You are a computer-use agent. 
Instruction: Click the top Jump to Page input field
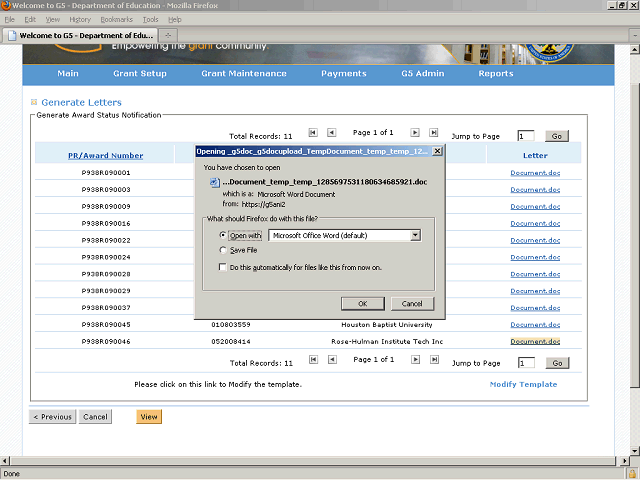(x=526, y=136)
